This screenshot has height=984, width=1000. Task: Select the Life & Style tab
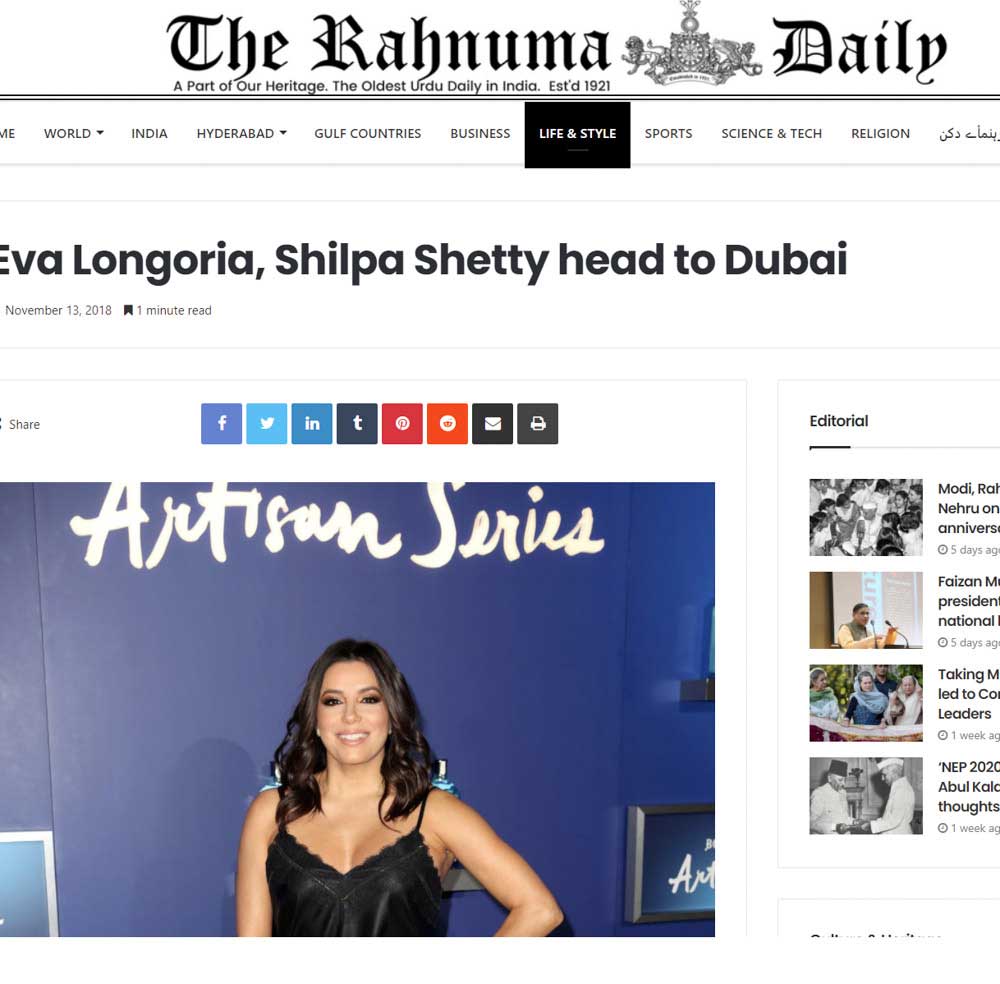click(x=577, y=135)
